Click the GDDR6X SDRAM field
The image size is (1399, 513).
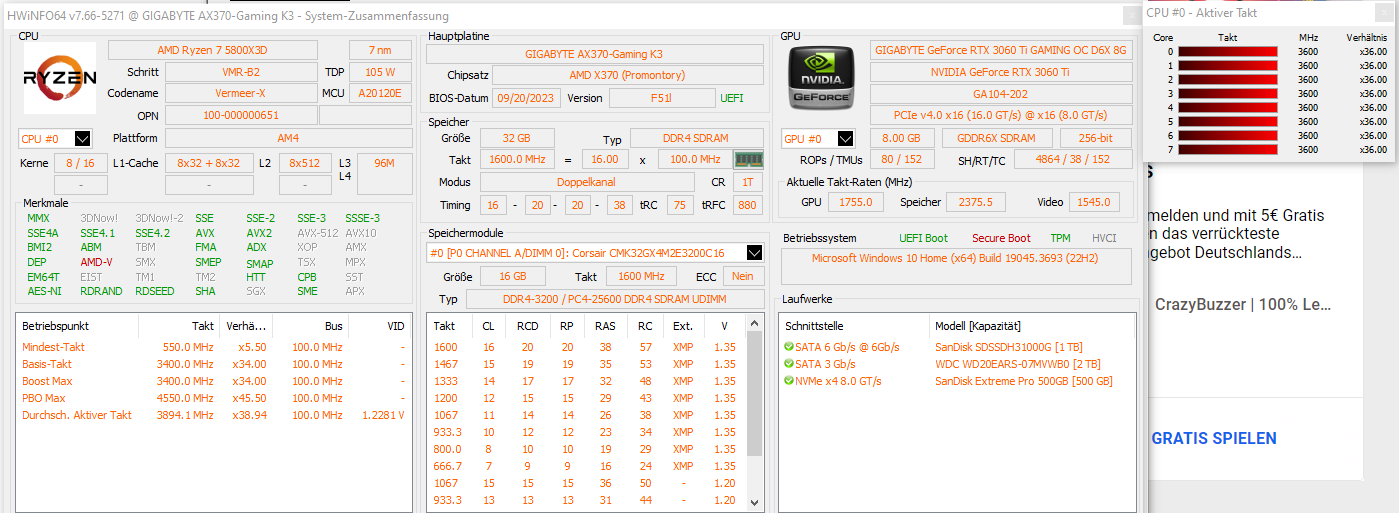pos(997,138)
